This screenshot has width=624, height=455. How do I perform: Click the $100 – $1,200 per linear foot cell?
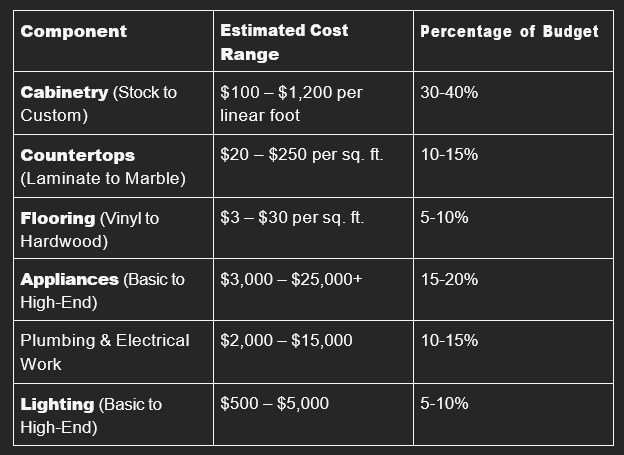pyautogui.click(x=291, y=103)
